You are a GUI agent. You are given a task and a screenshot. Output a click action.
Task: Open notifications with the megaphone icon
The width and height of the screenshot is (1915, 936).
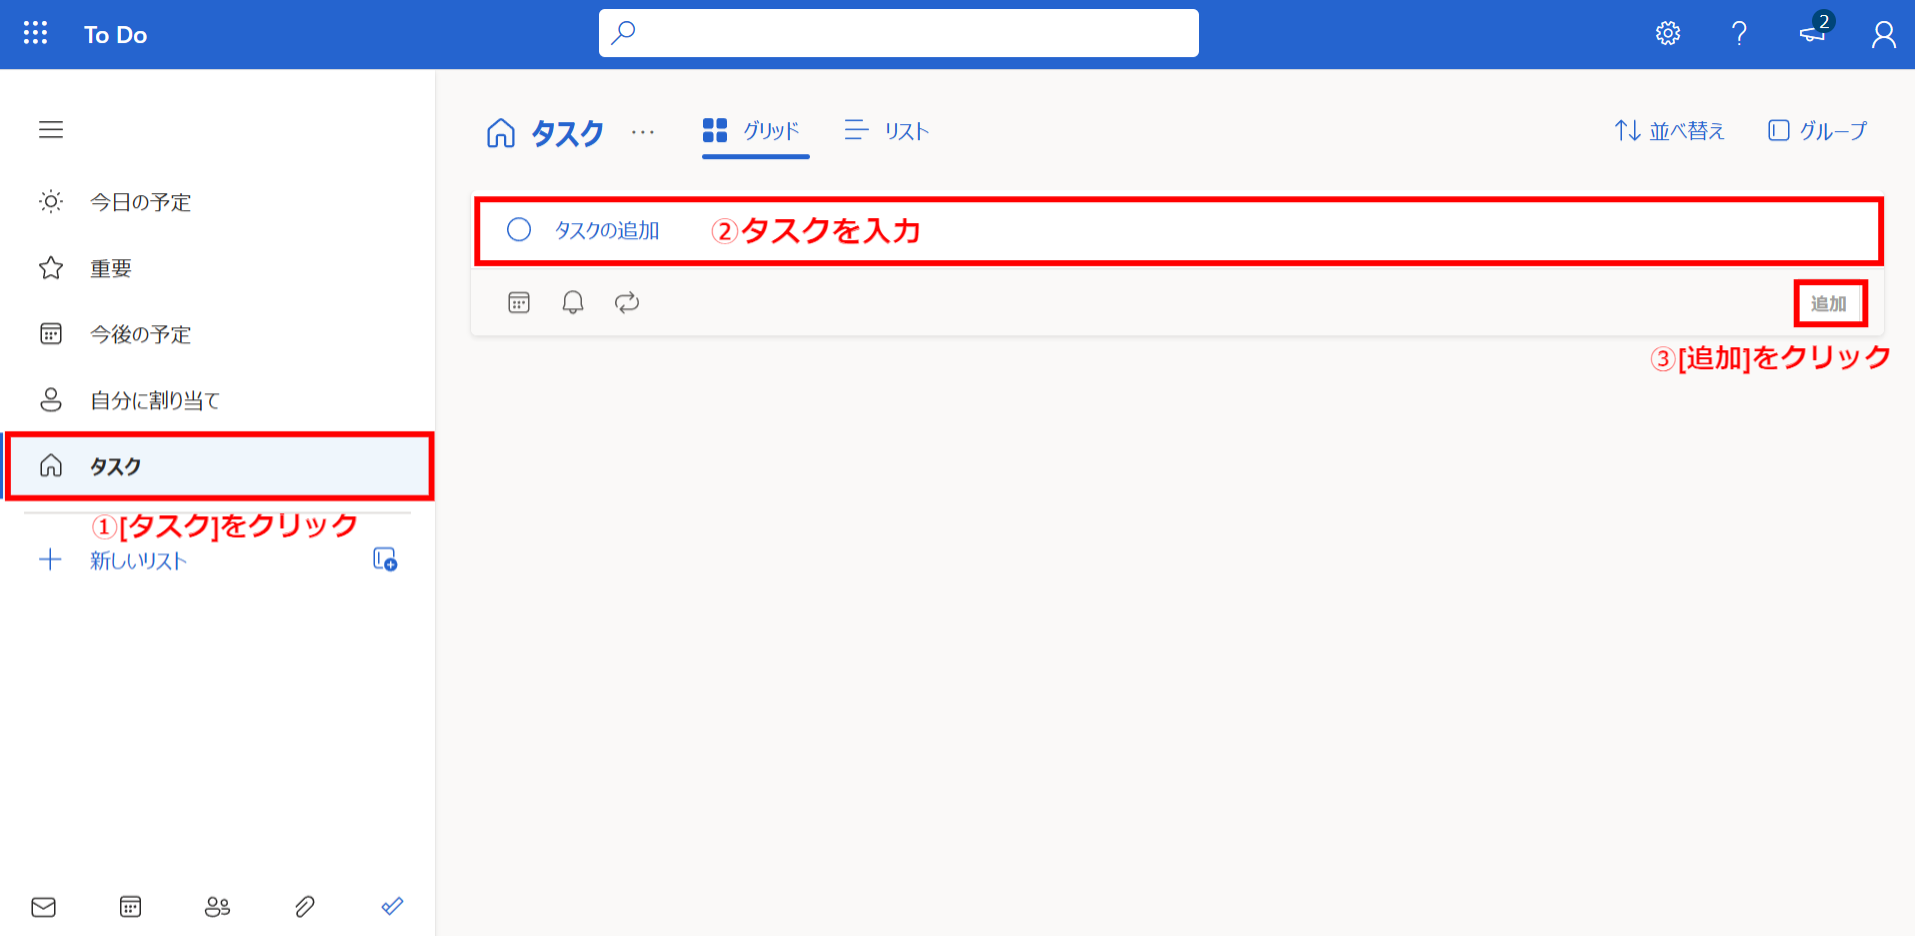(1810, 33)
